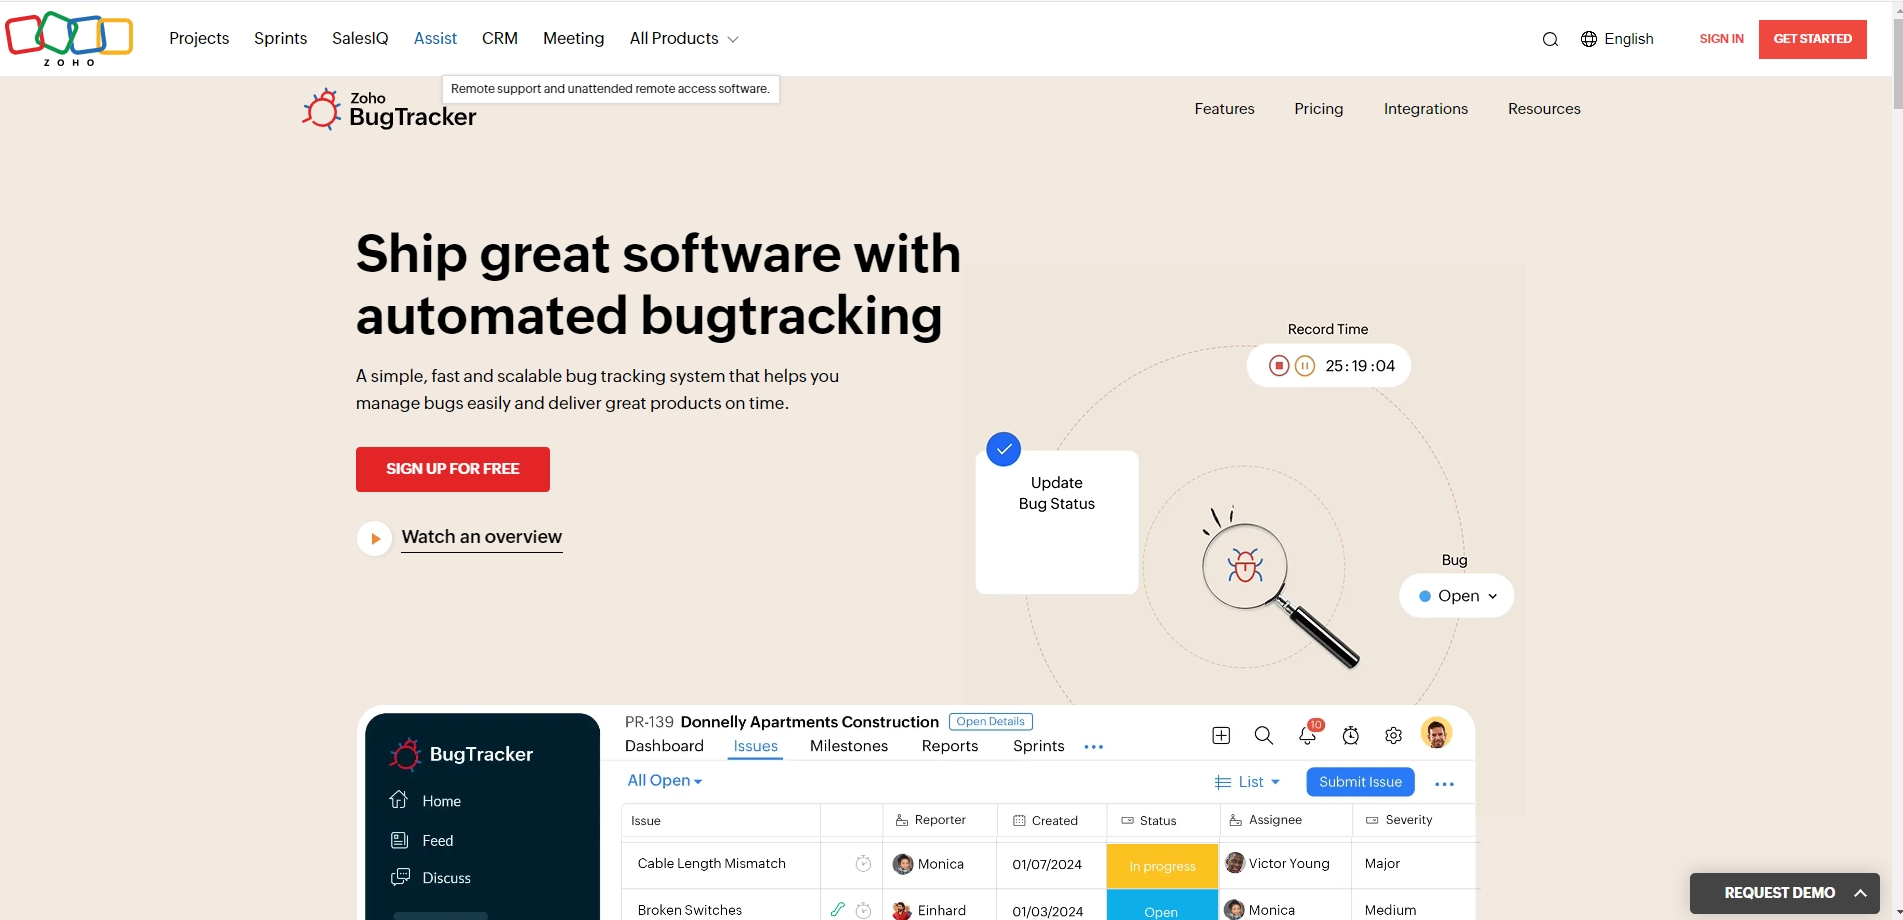
Task: Click the Zoho BugTracker logo in the page header
Action: point(389,109)
